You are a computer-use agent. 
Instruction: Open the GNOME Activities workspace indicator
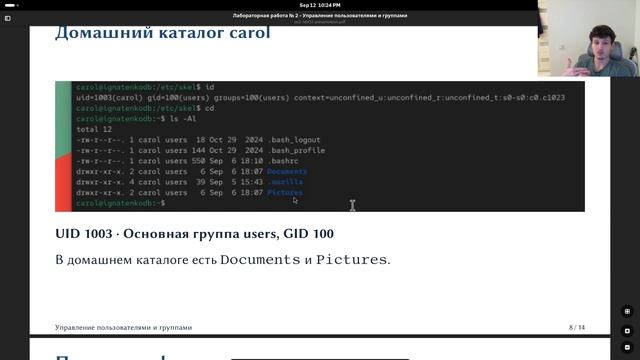tap(12, 5)
